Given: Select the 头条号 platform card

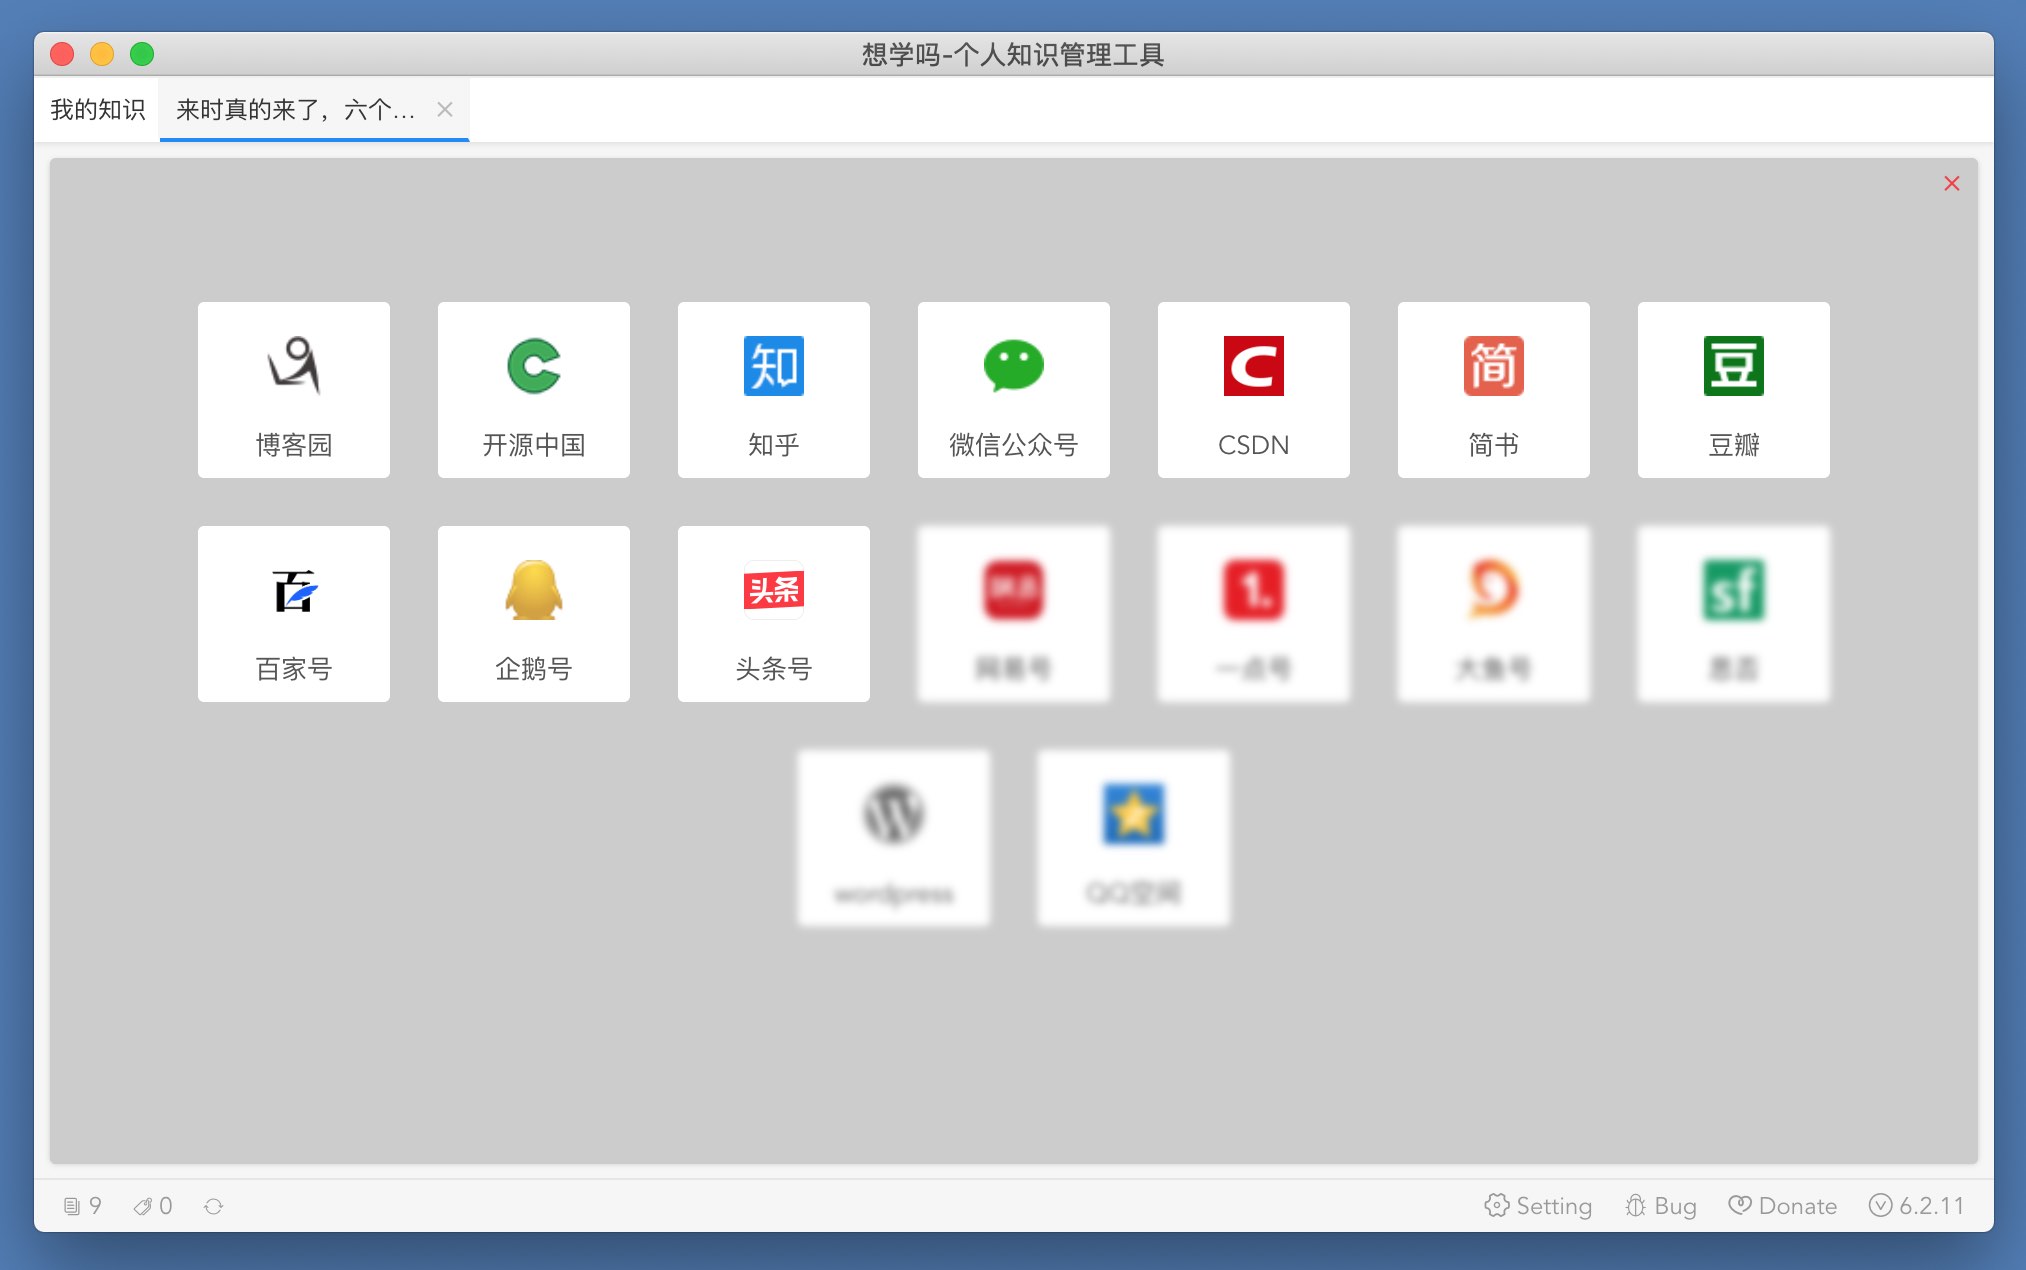Looking at the screenshot, I should pyautogui.click(x=773, y=614).
